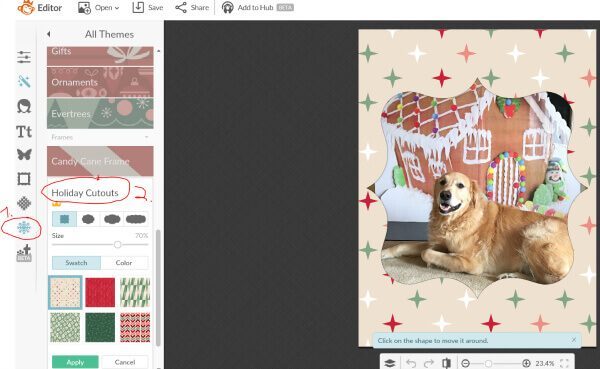
Task: Open Basic Edits sliders icon
Action: (x=24, y=57)
